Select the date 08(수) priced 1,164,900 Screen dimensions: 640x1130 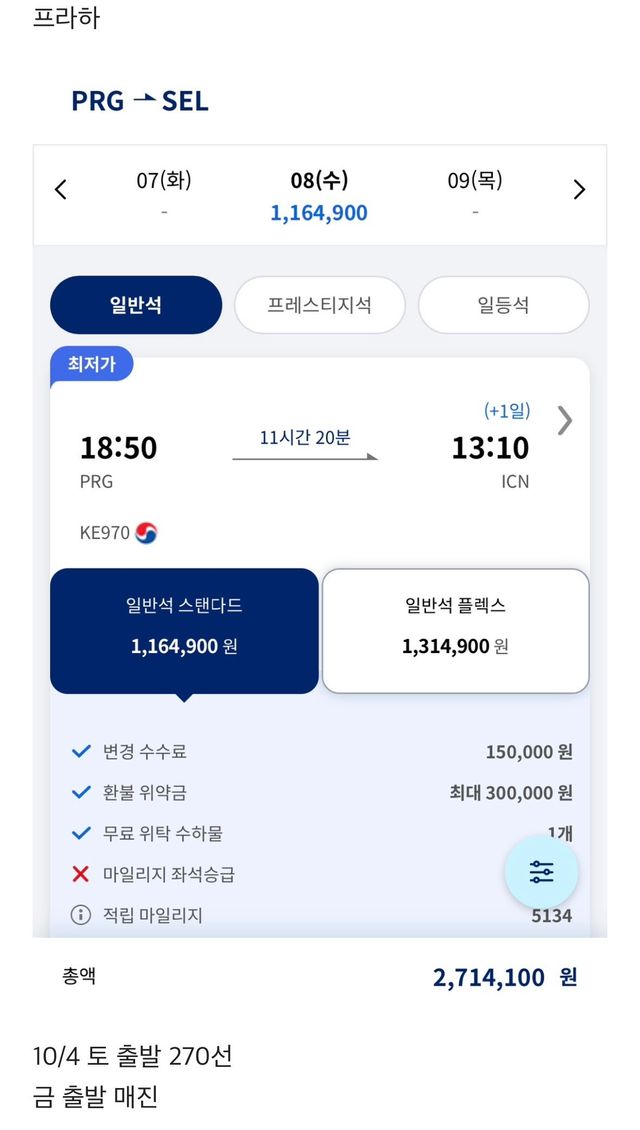(x=319, y=196)
